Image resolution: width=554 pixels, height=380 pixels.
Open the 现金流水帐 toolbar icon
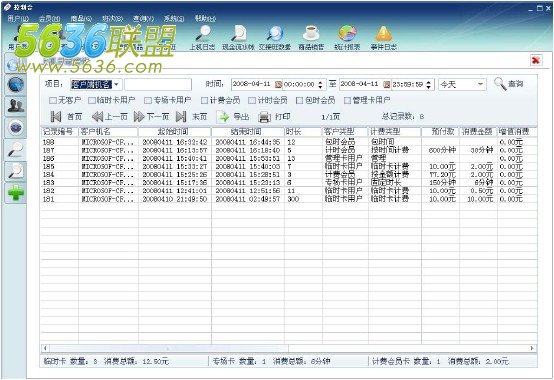coord(239,34)
